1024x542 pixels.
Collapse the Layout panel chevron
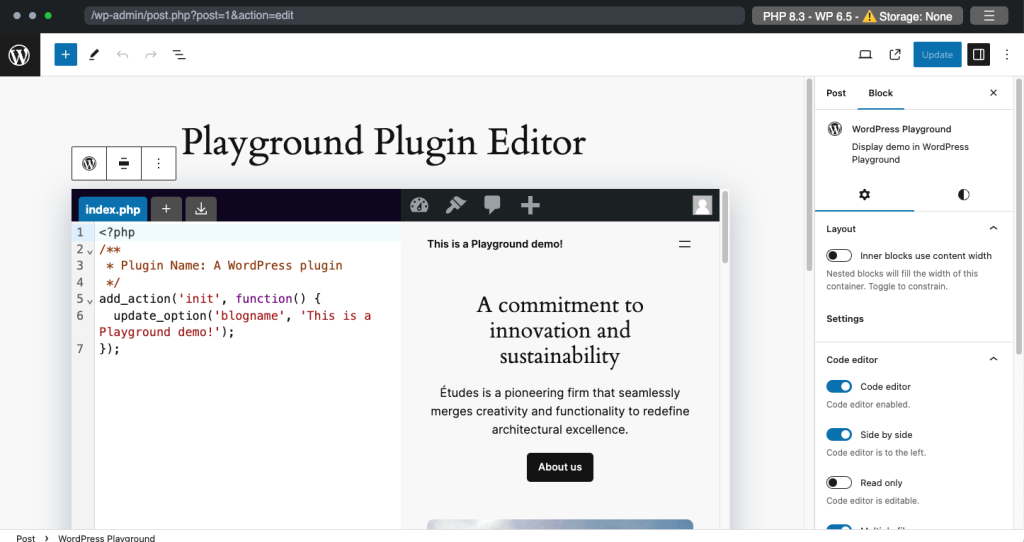(993, 229)
